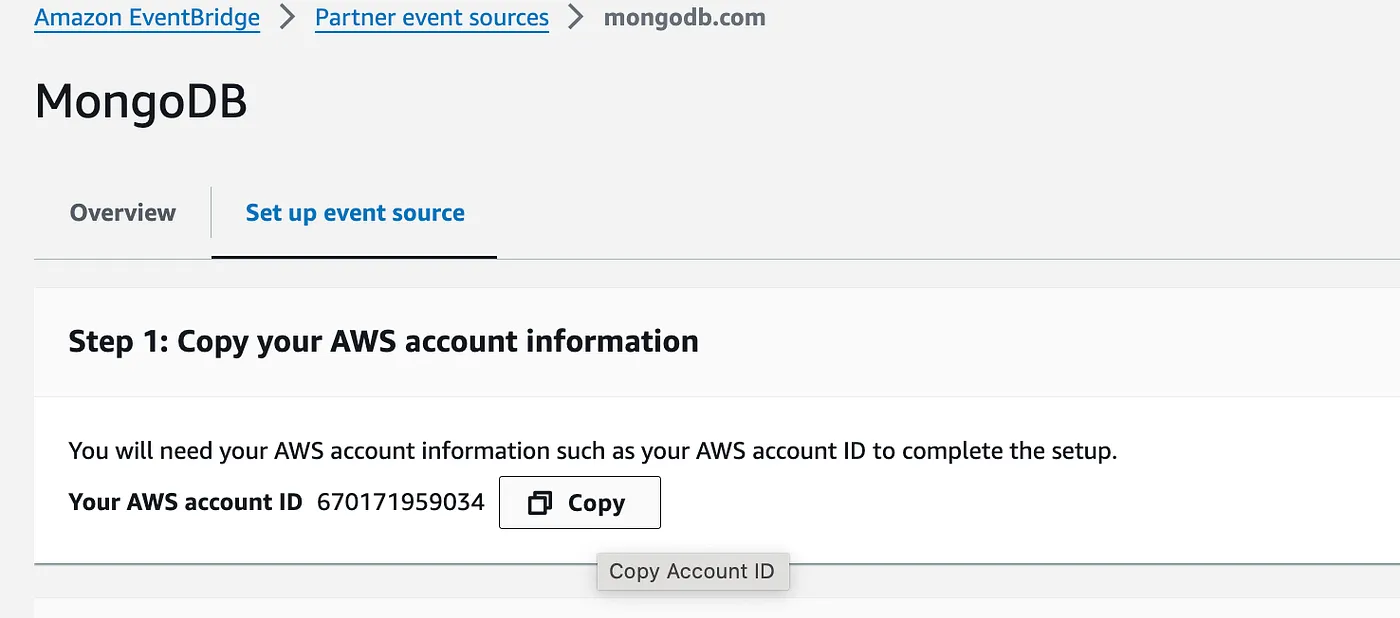Click the empty panel area right of Copy button

(x=1030, y=502)
